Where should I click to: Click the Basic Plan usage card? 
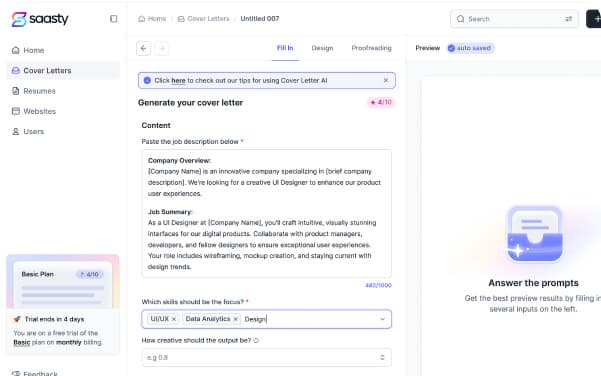63,284
